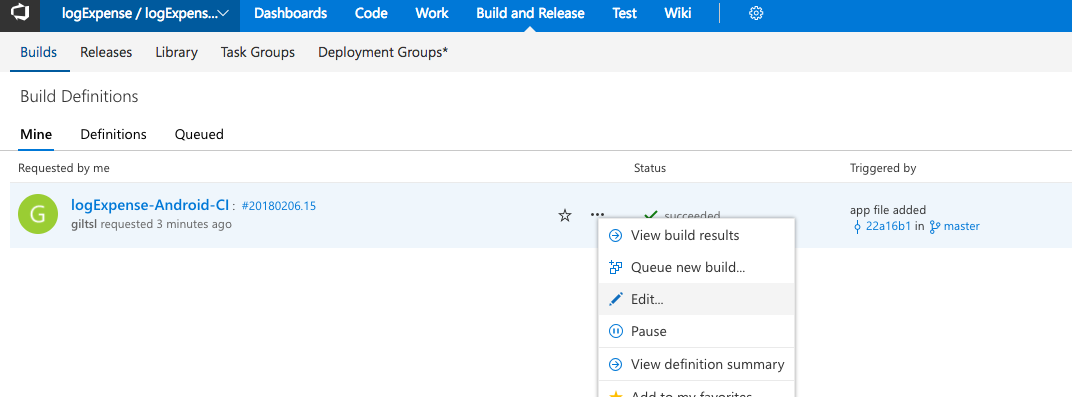
Task: Switch to the Deployment Groups* sub-tab
Action: pyautogui.click(x=383, y=52)
